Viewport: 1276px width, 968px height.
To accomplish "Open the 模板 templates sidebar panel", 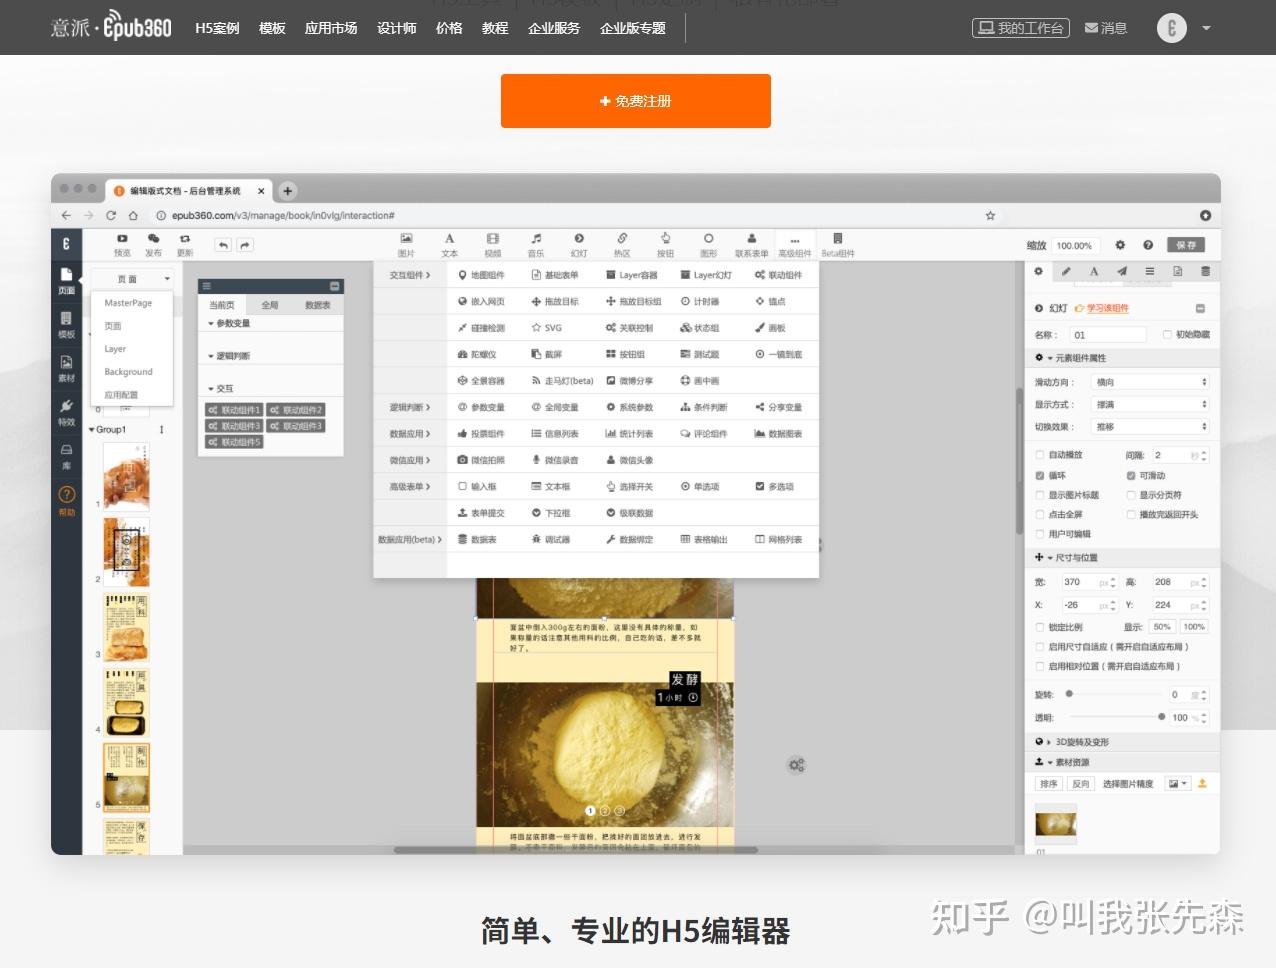I will [66, 324].
